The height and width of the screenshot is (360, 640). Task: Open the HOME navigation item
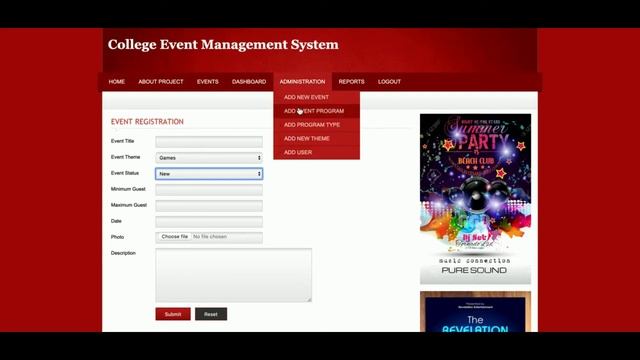point(117,82)
